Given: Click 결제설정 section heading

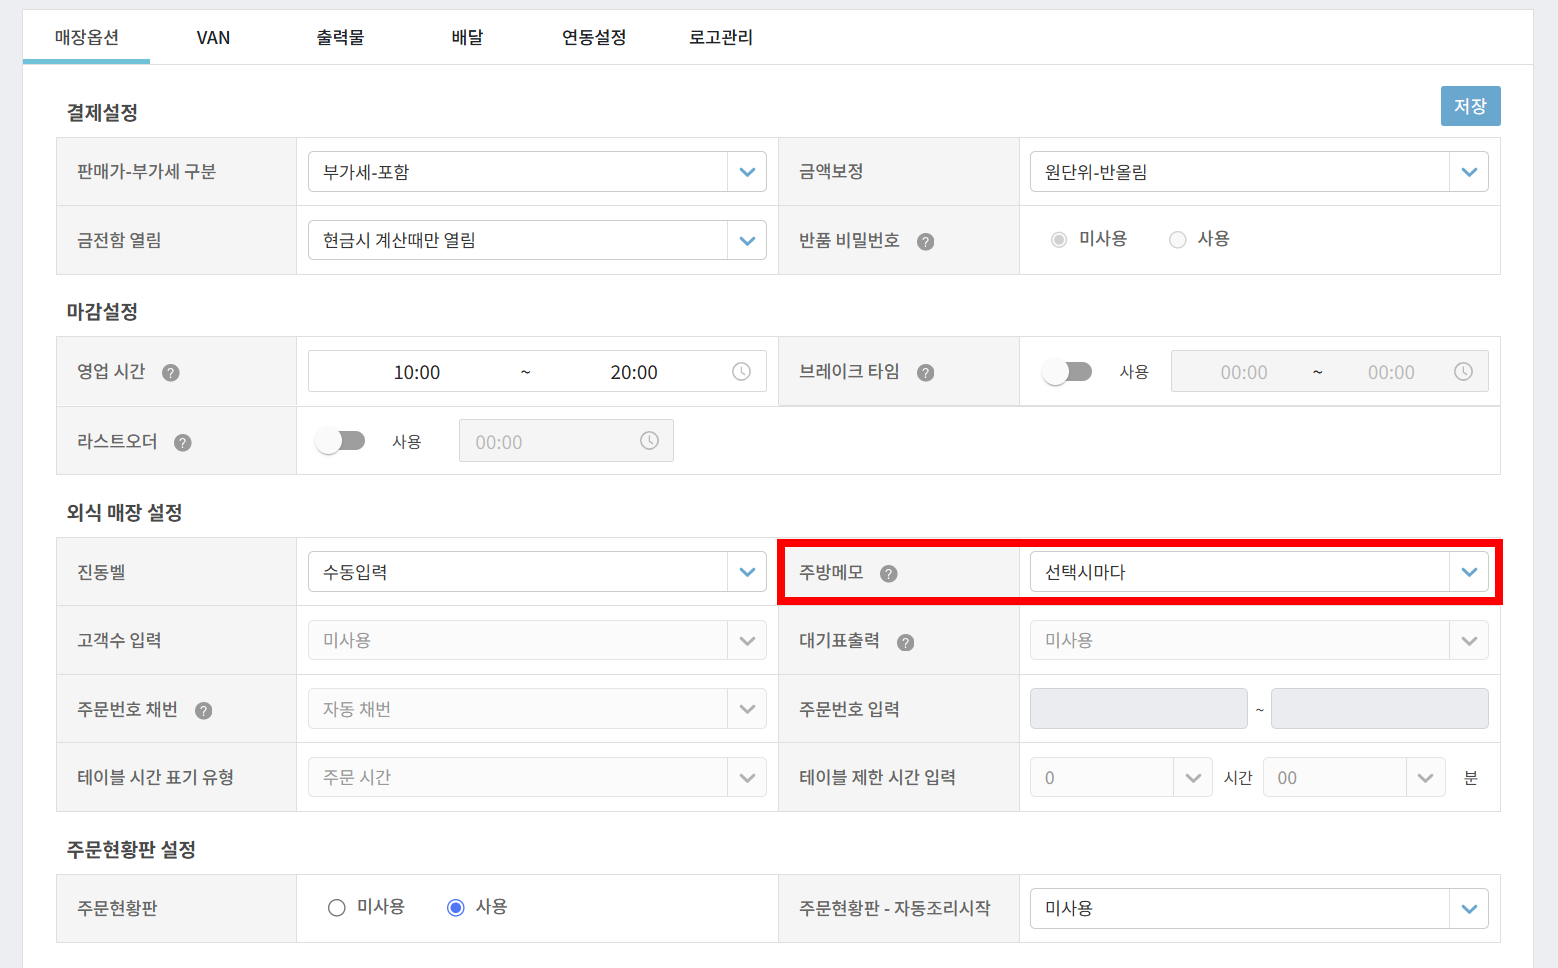Looking at the screenshot, I should 102,113.
